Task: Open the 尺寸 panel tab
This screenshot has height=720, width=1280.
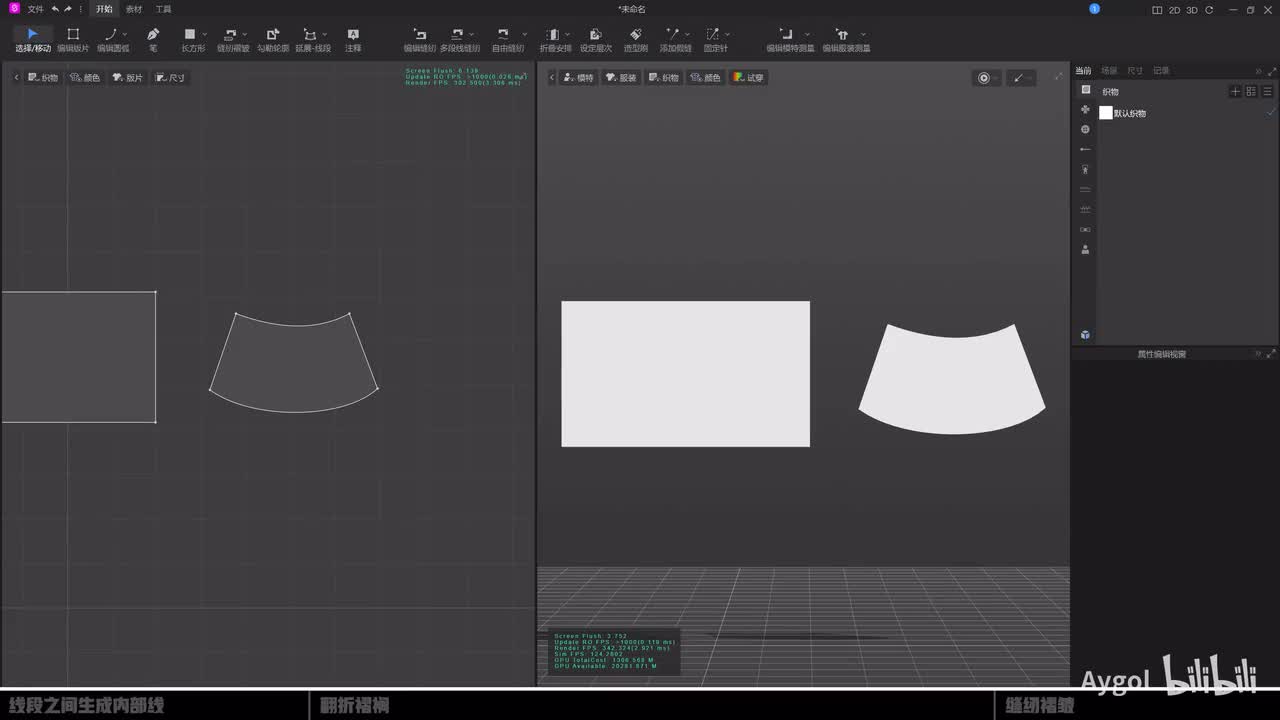Action: tap(1135, 71)
